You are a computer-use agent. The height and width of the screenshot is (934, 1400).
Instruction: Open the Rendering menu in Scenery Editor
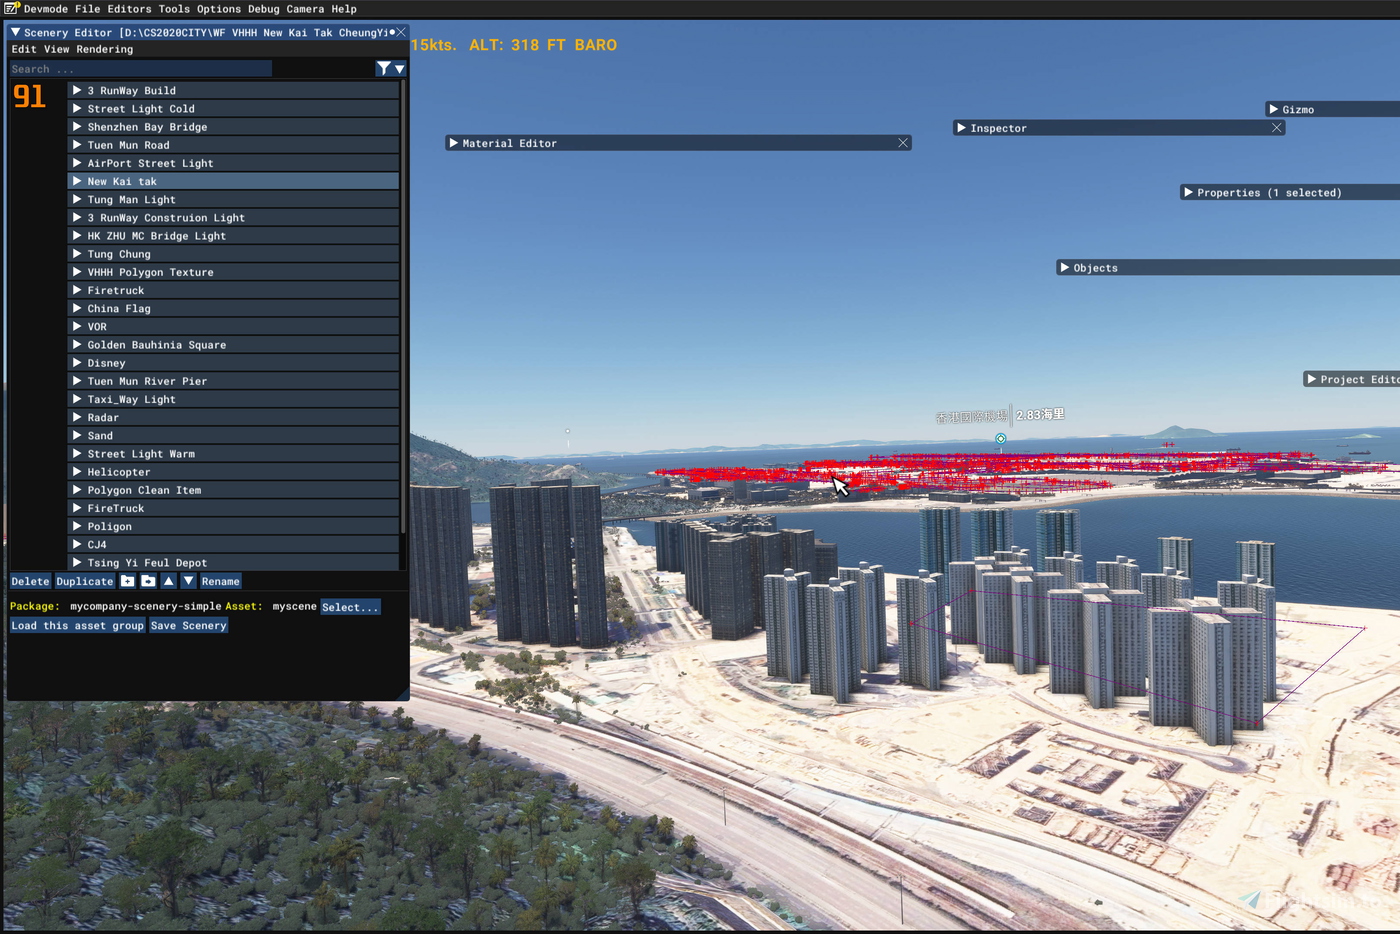103,49
